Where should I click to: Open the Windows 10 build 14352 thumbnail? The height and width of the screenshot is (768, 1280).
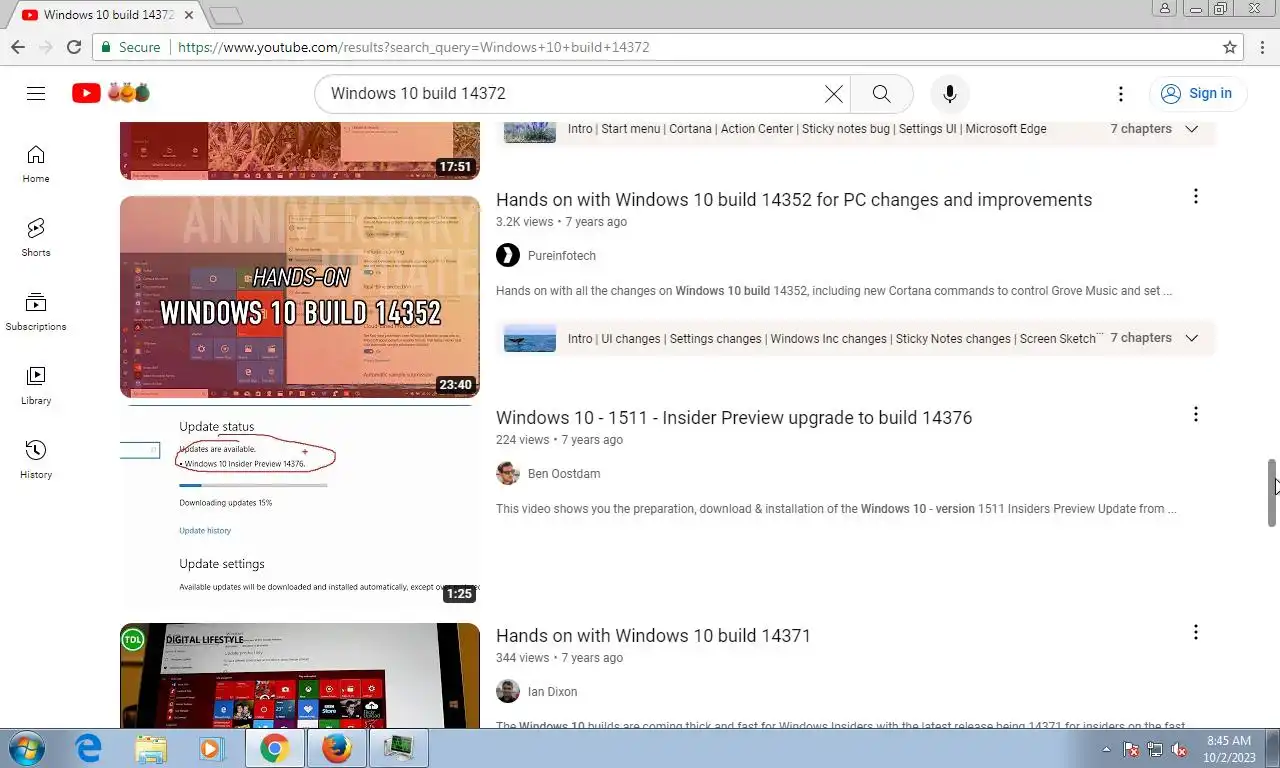point(300,297)
